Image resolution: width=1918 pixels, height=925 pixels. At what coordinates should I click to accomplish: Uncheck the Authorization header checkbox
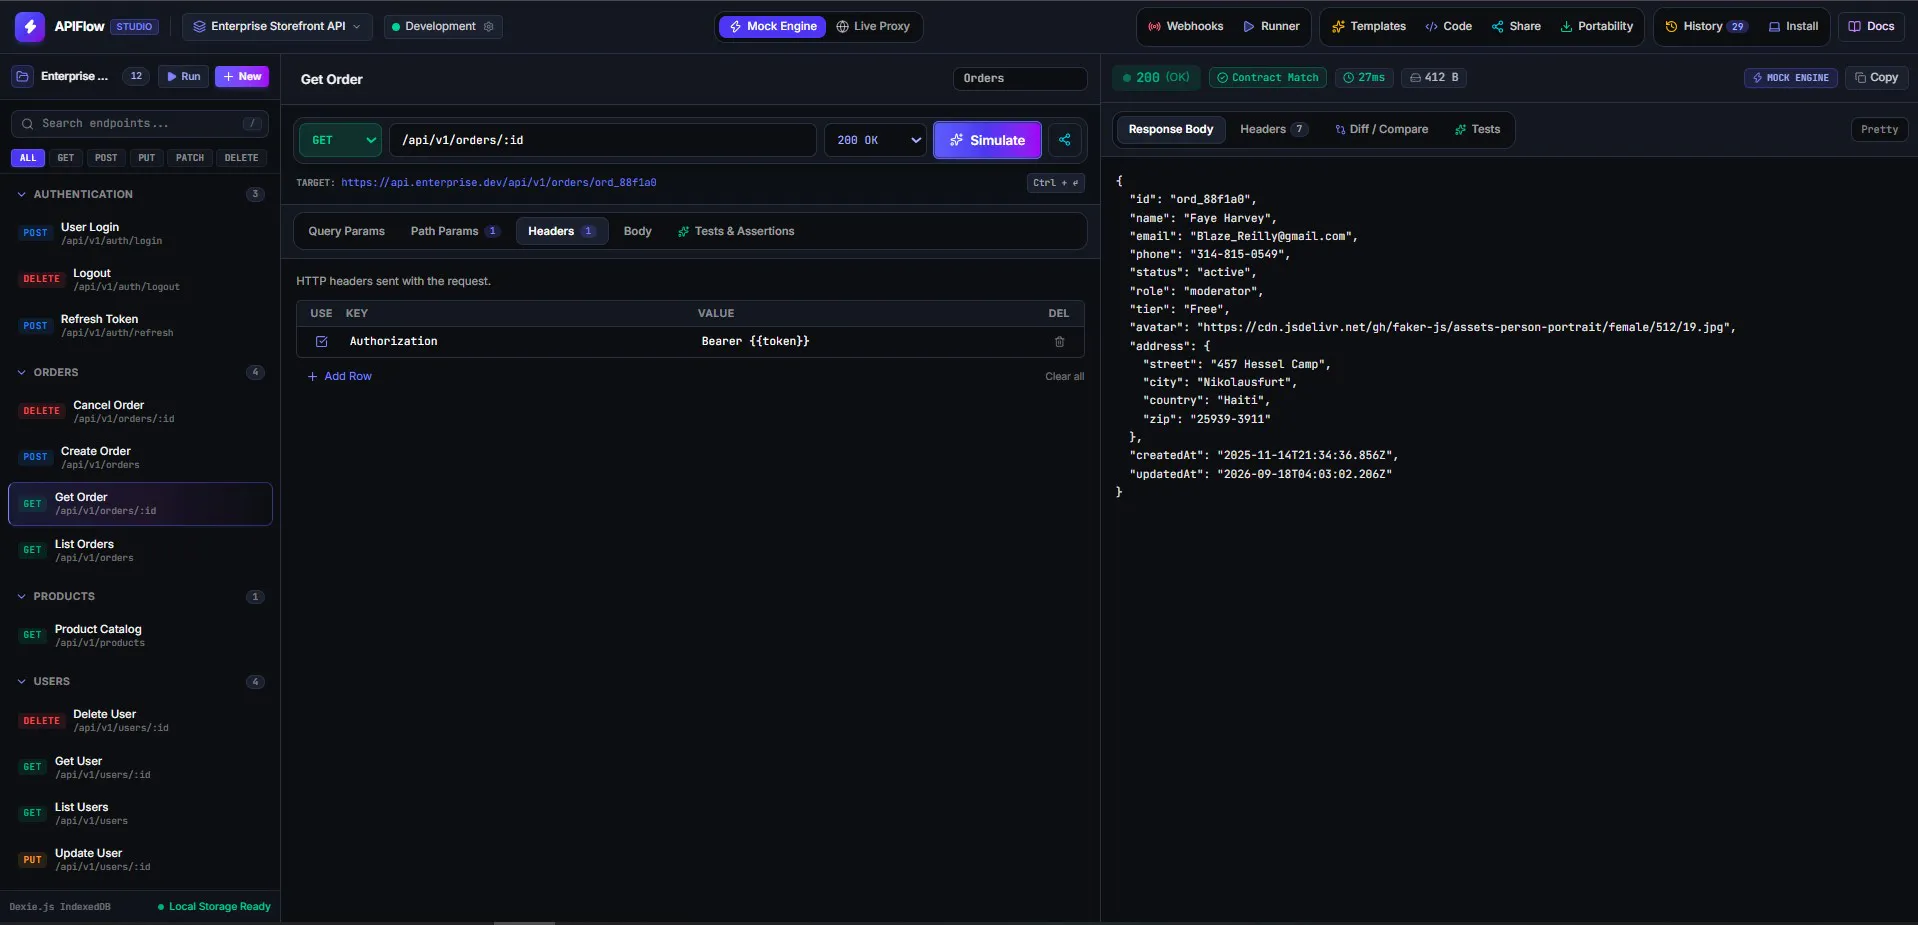pos(322,342)
